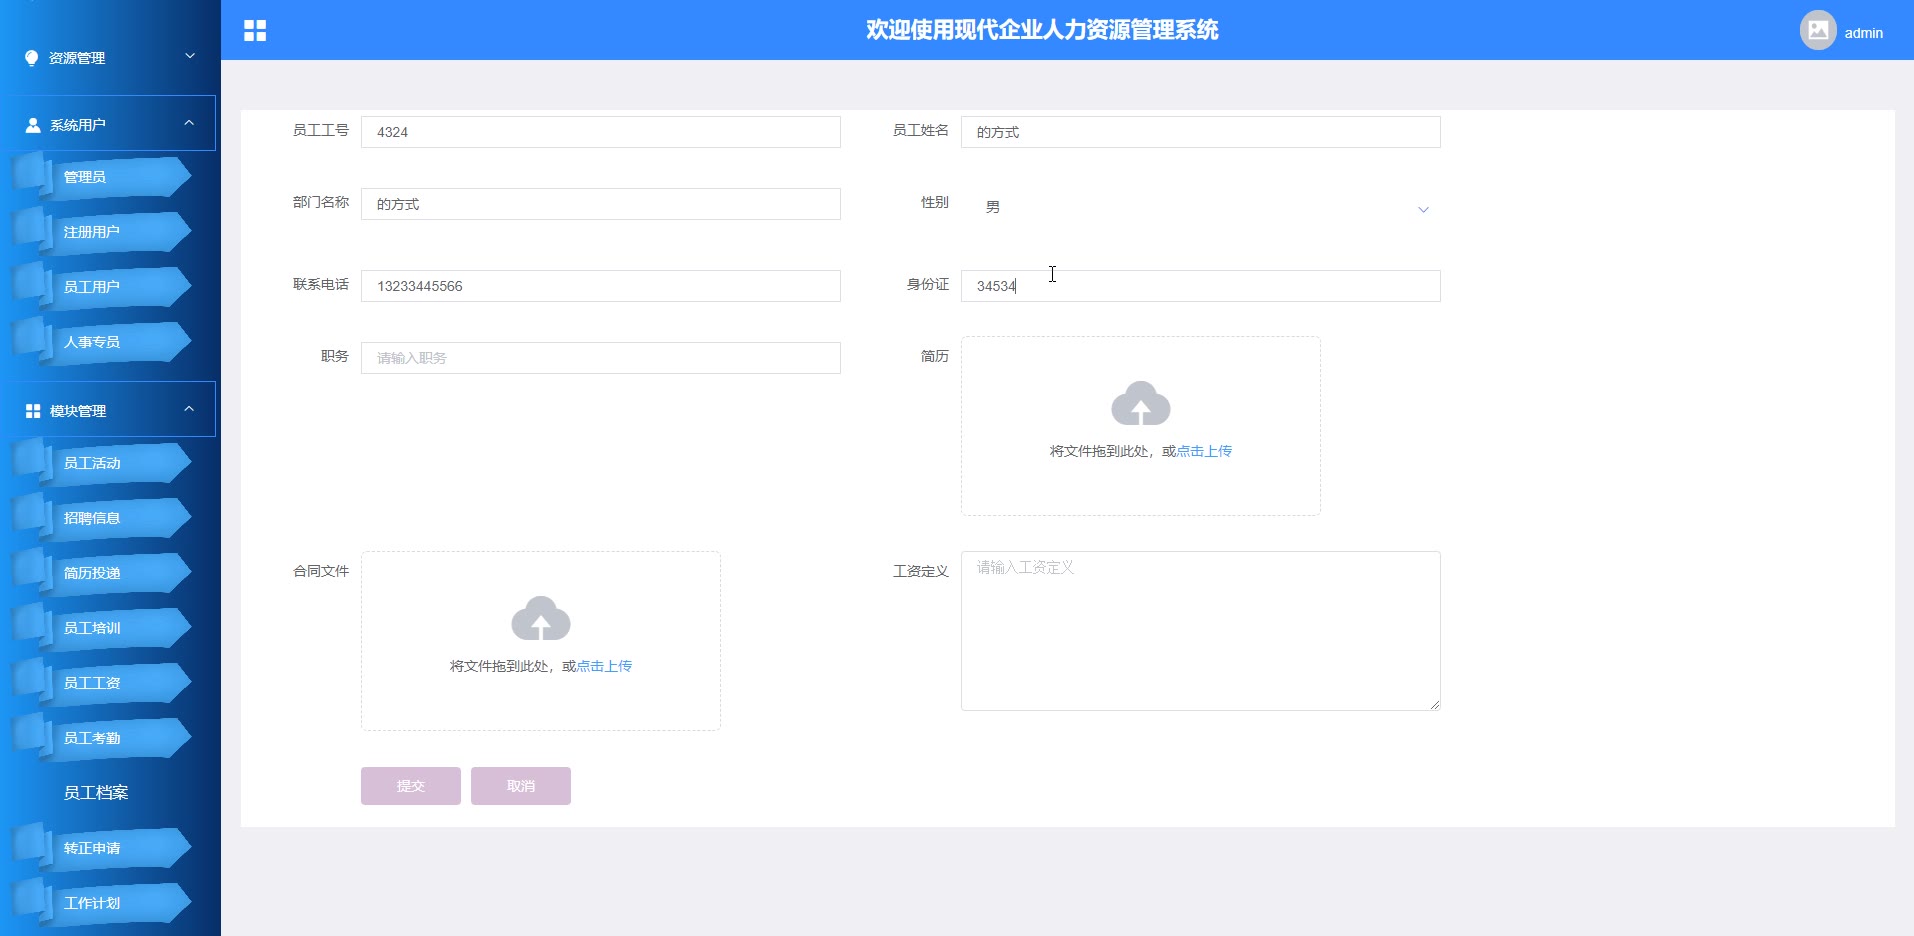The height and width of the screenshot is (936, 1914).
Task: Go to 员工工资 in the sidebar
Action: [x=92, y=683]
